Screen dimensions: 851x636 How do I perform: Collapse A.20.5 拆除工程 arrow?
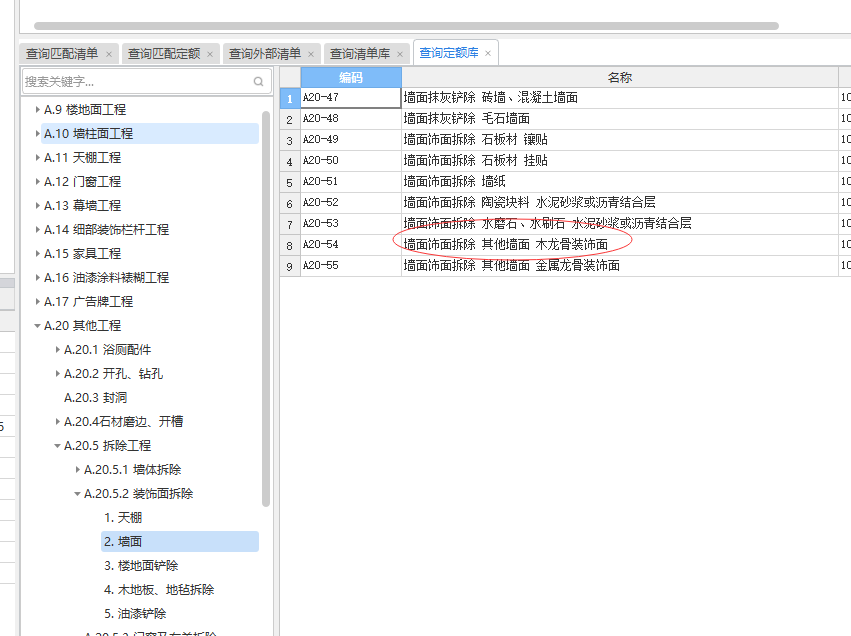pyautogui.click(x=58, y=446)
